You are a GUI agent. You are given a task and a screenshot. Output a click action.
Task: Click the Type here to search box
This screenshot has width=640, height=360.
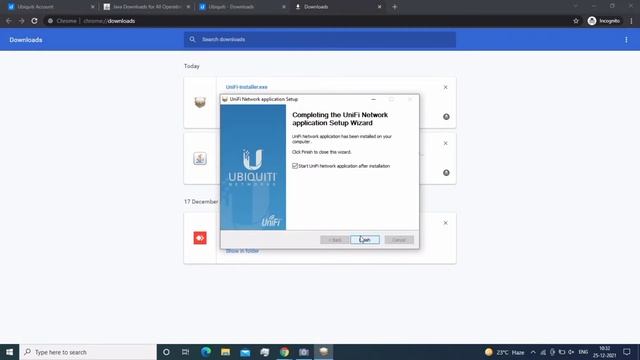click(88, 352)
